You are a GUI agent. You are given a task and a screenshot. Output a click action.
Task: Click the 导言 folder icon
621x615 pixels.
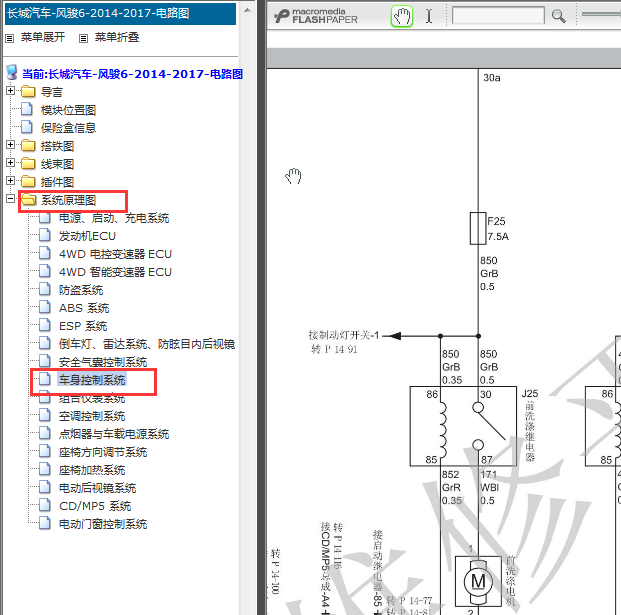coord(28,91)
